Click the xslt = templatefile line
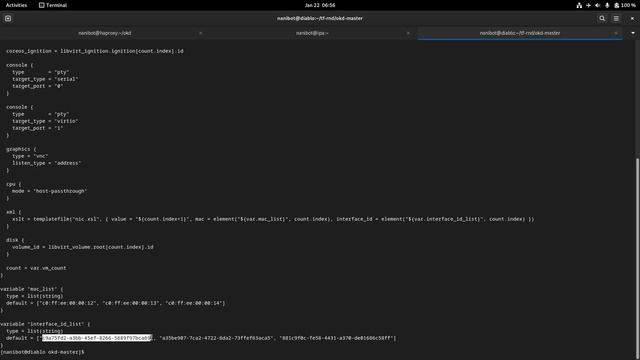640x360 pixels. coord(273,219)
